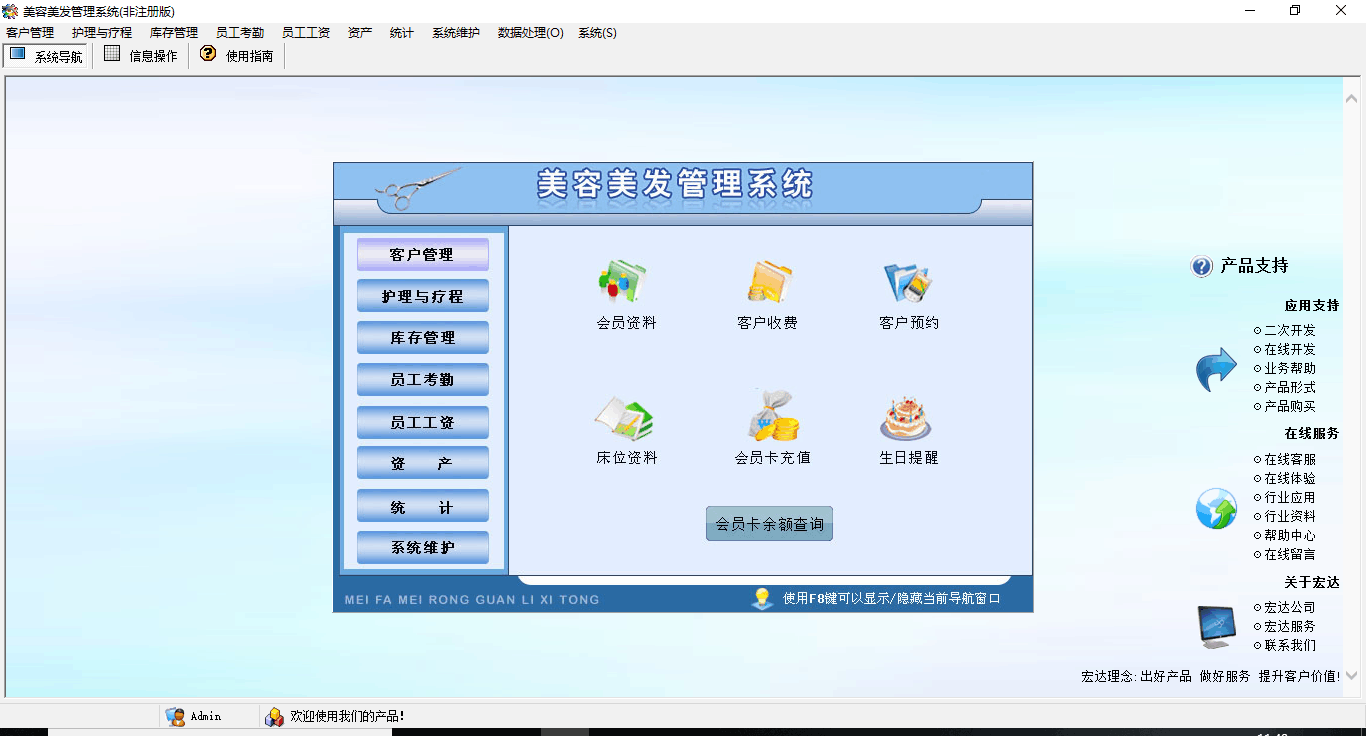Open the 在线体验 link

(1290, 478)
